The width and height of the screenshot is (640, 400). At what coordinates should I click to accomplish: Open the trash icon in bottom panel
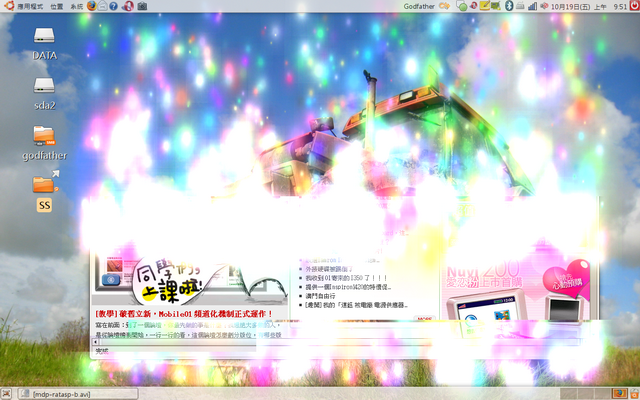coord(634,393)
